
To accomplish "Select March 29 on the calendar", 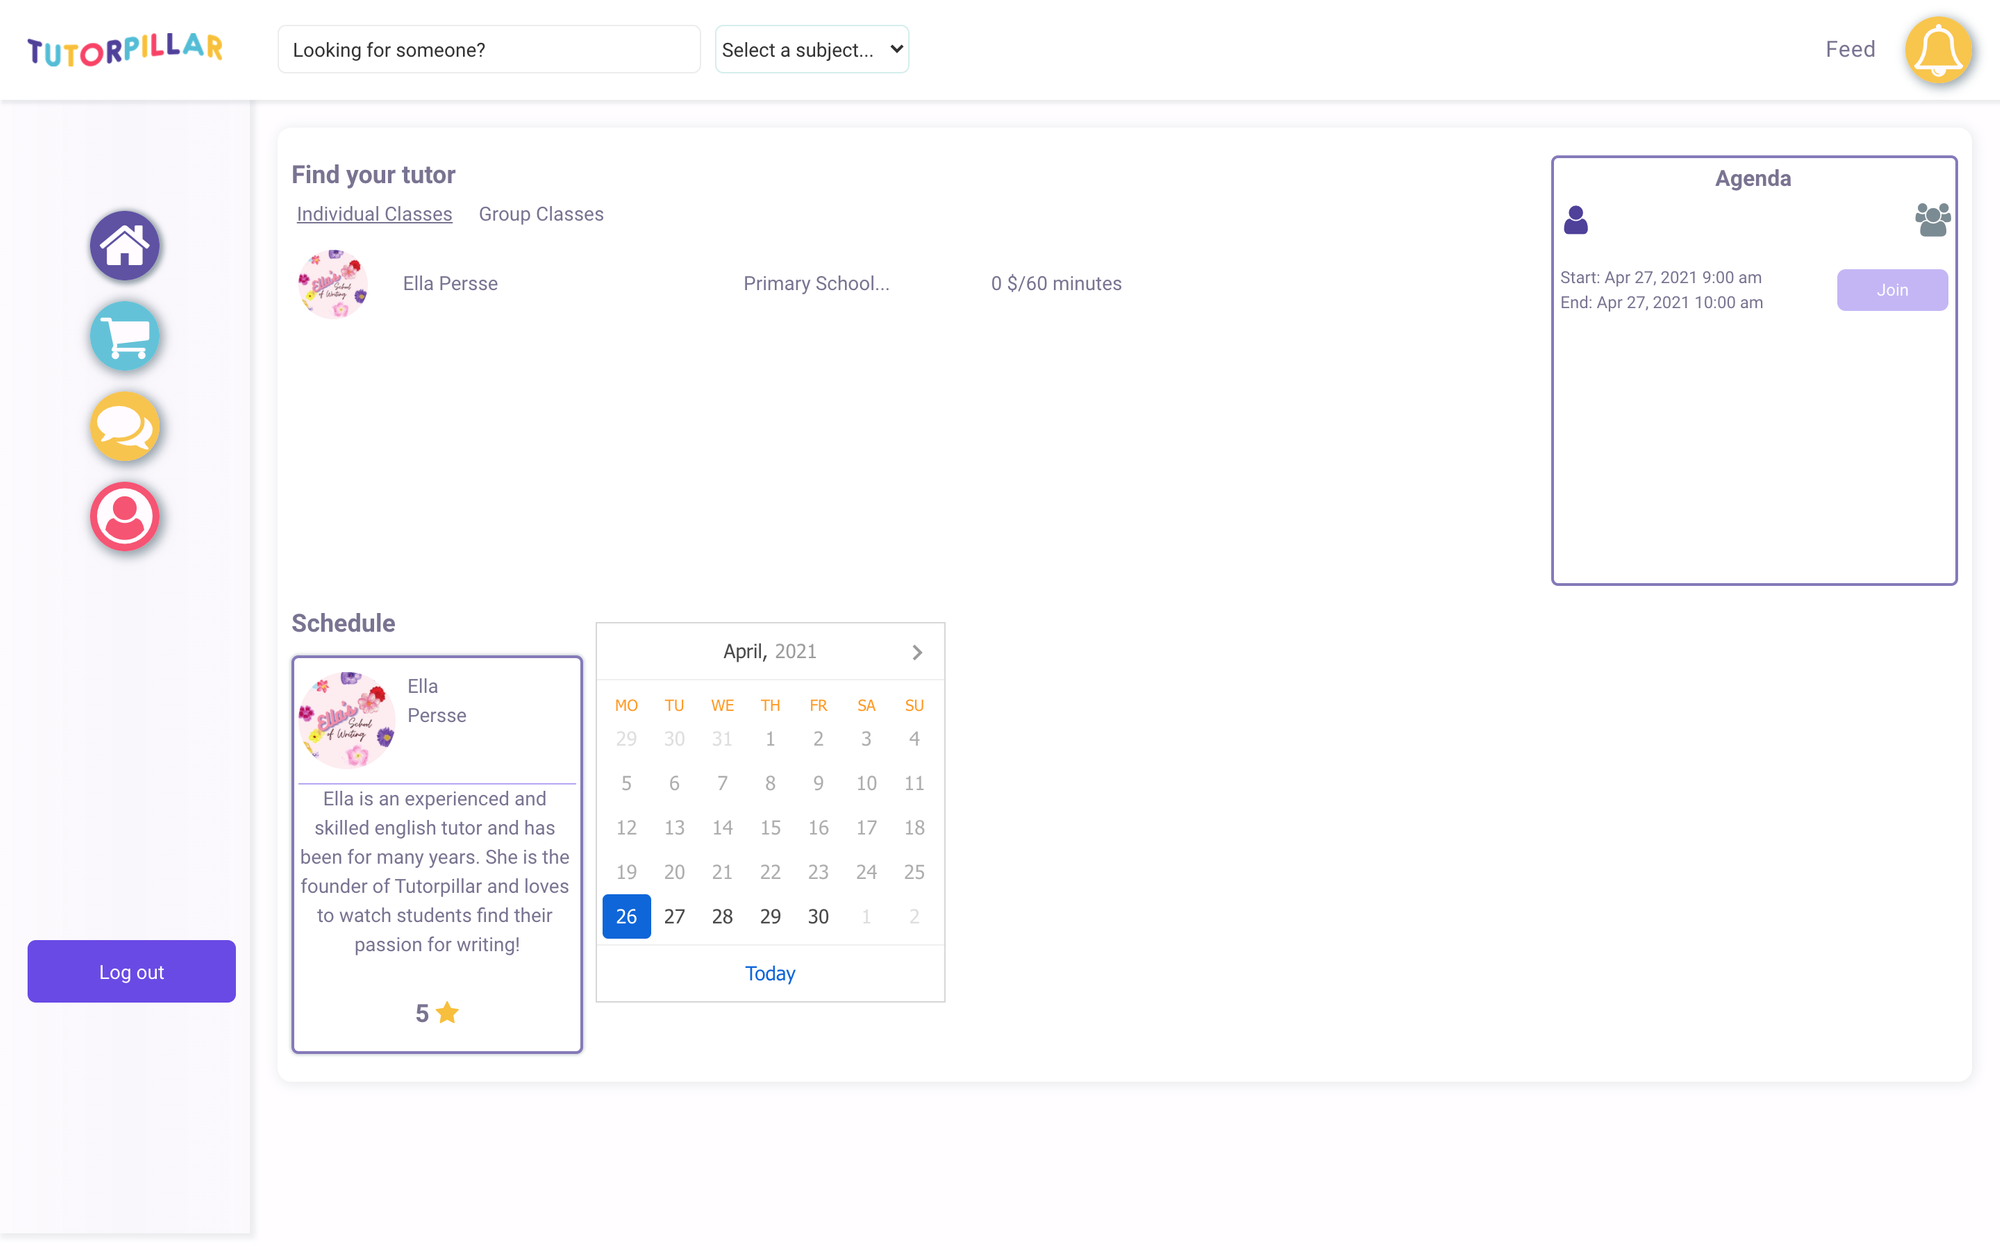I will coord(627,739).
